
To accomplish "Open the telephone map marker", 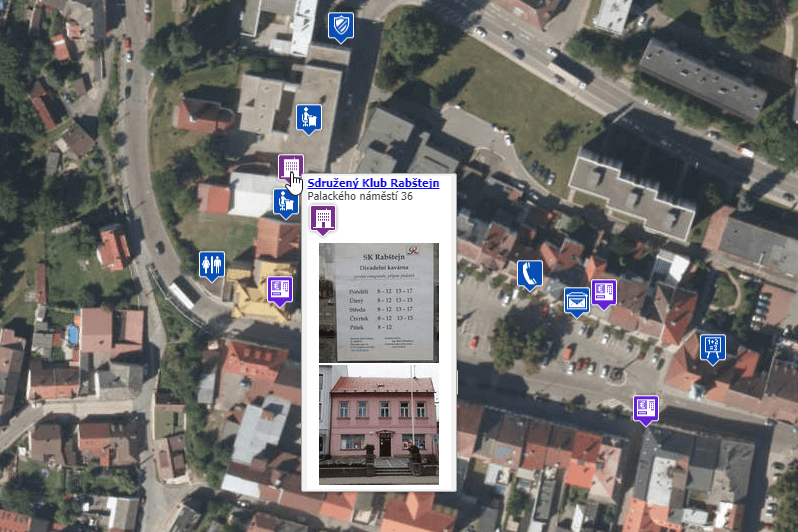I will (530, 275).
